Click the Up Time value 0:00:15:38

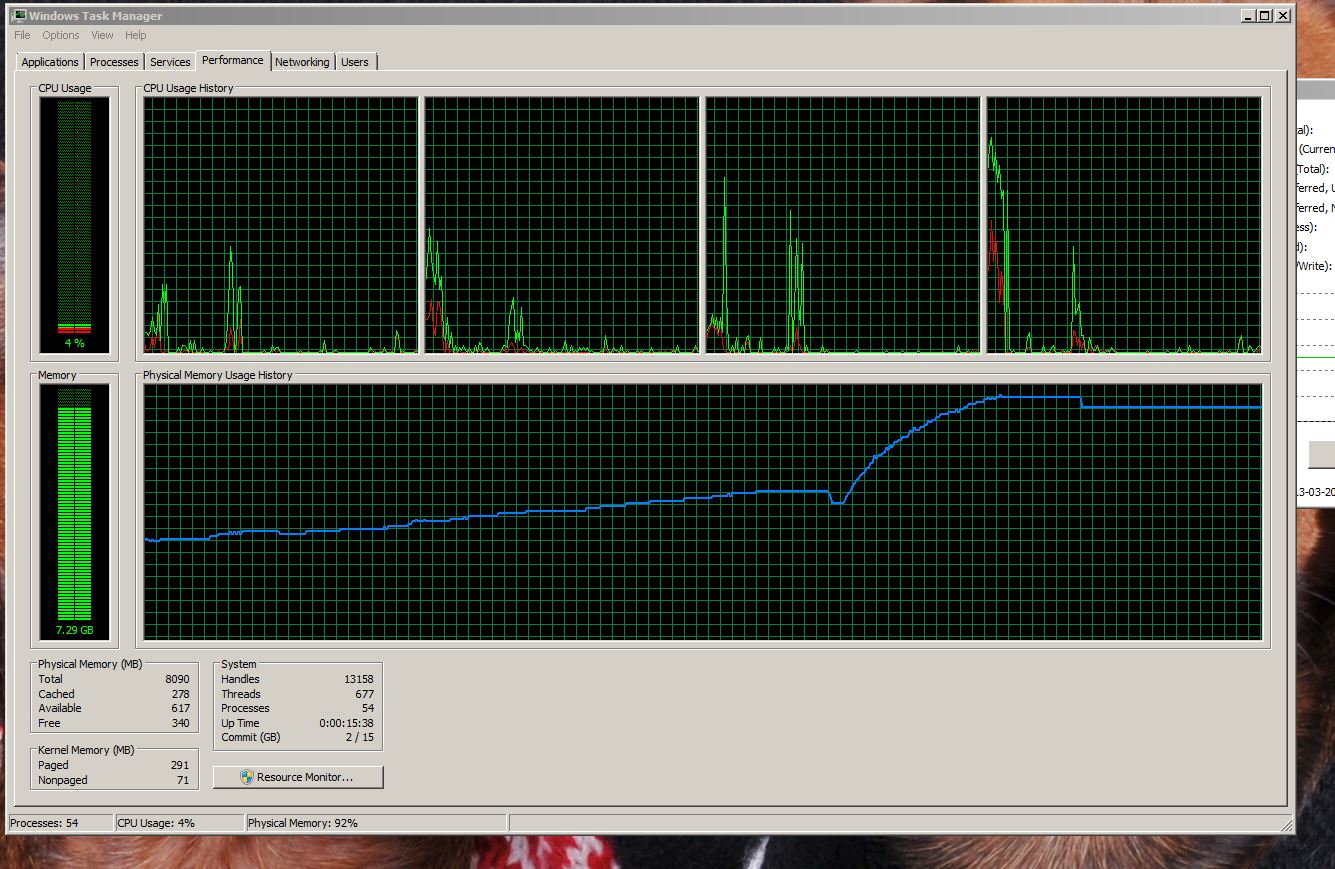click(347, 723)
